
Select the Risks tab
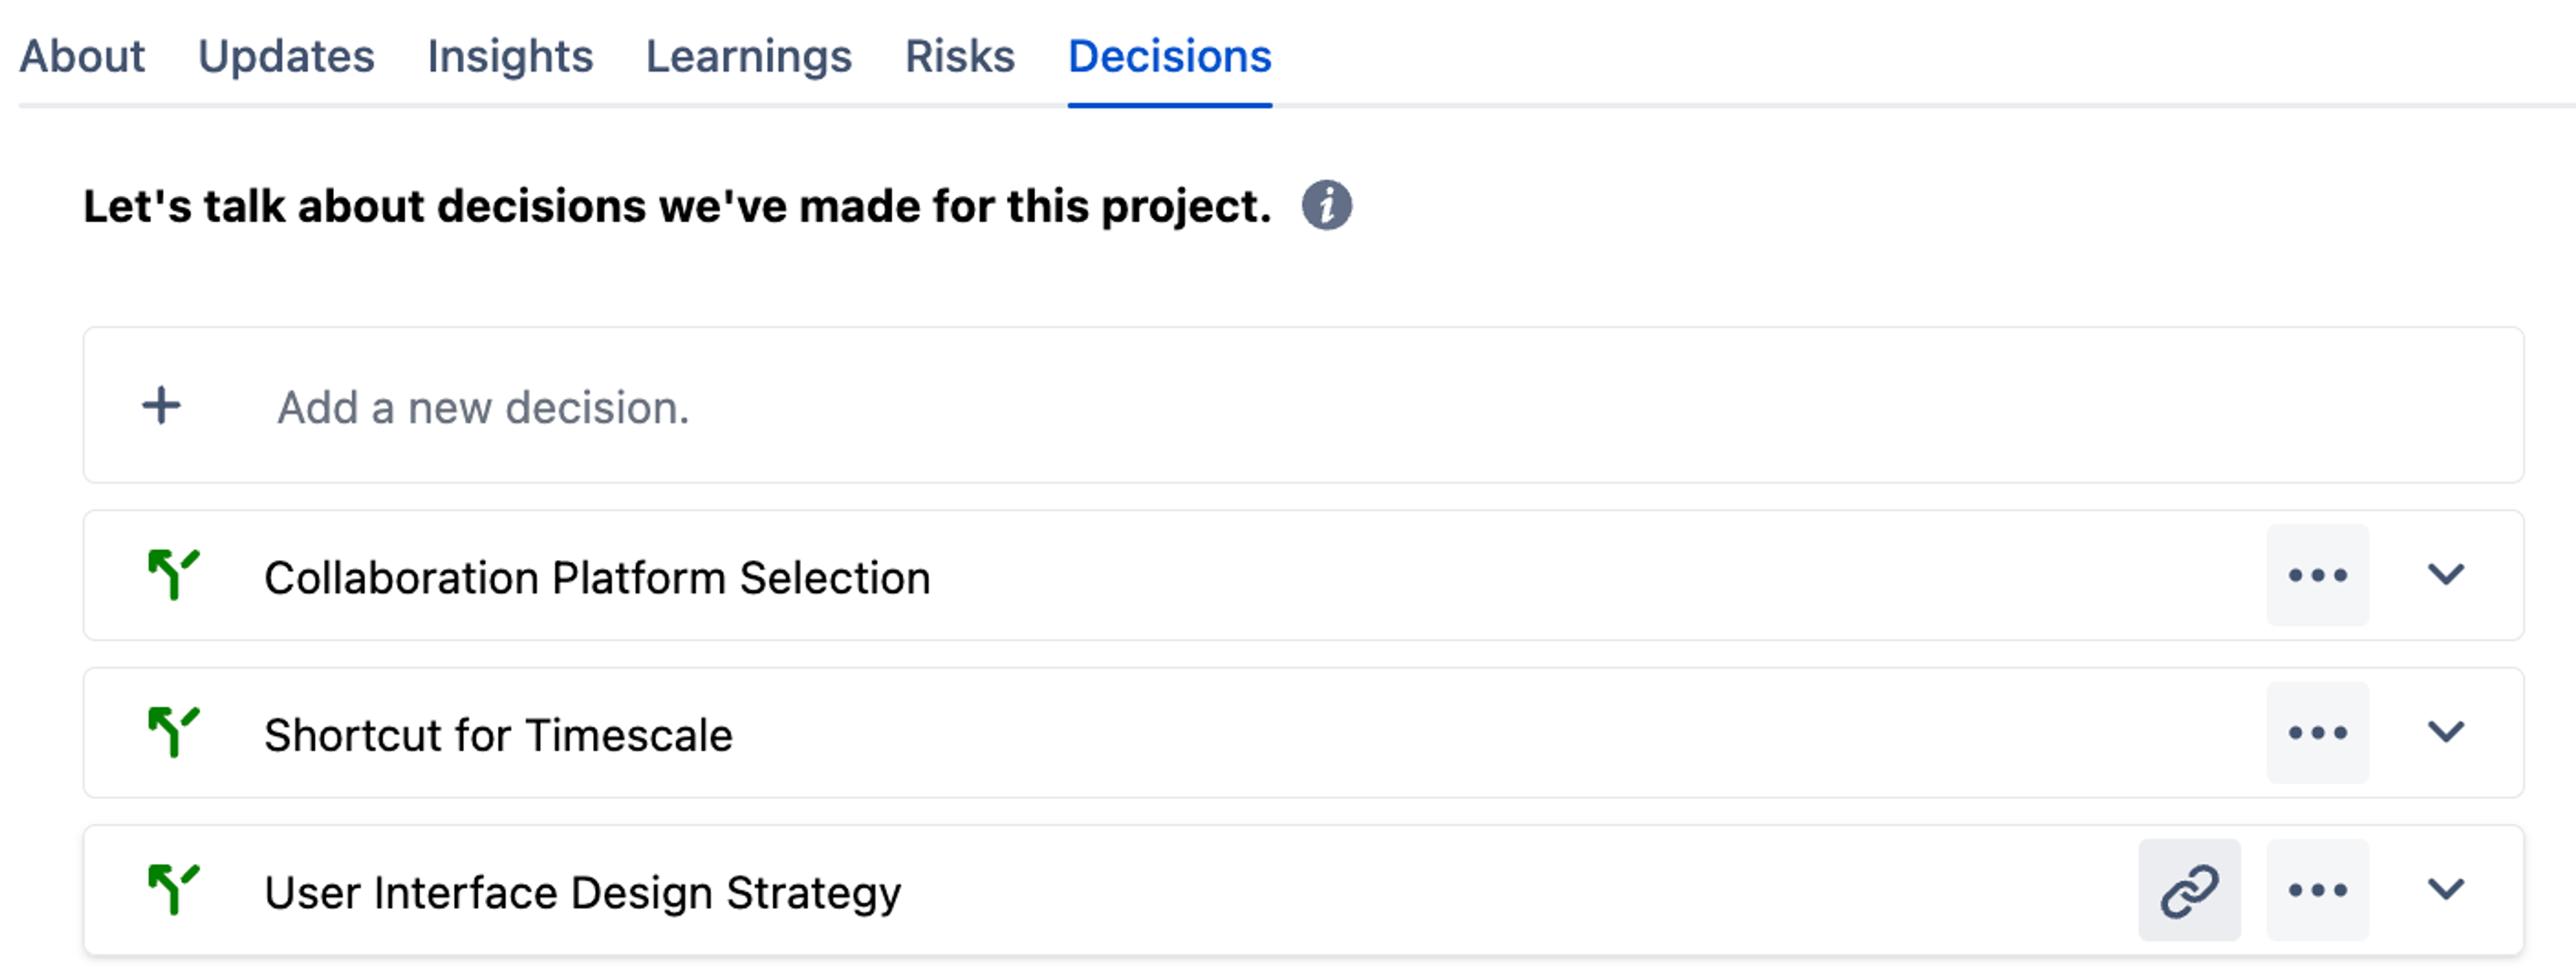click(960, 56)
